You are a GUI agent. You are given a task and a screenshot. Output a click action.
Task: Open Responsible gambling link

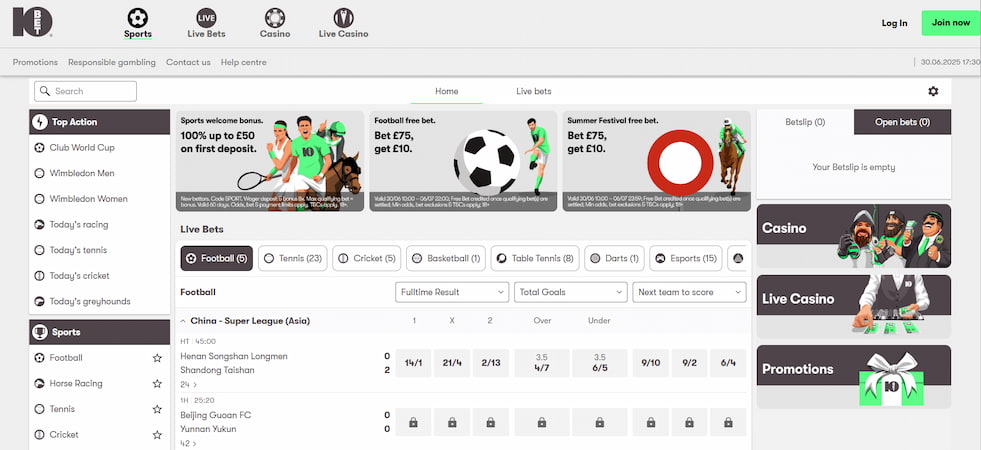(112, 63)
